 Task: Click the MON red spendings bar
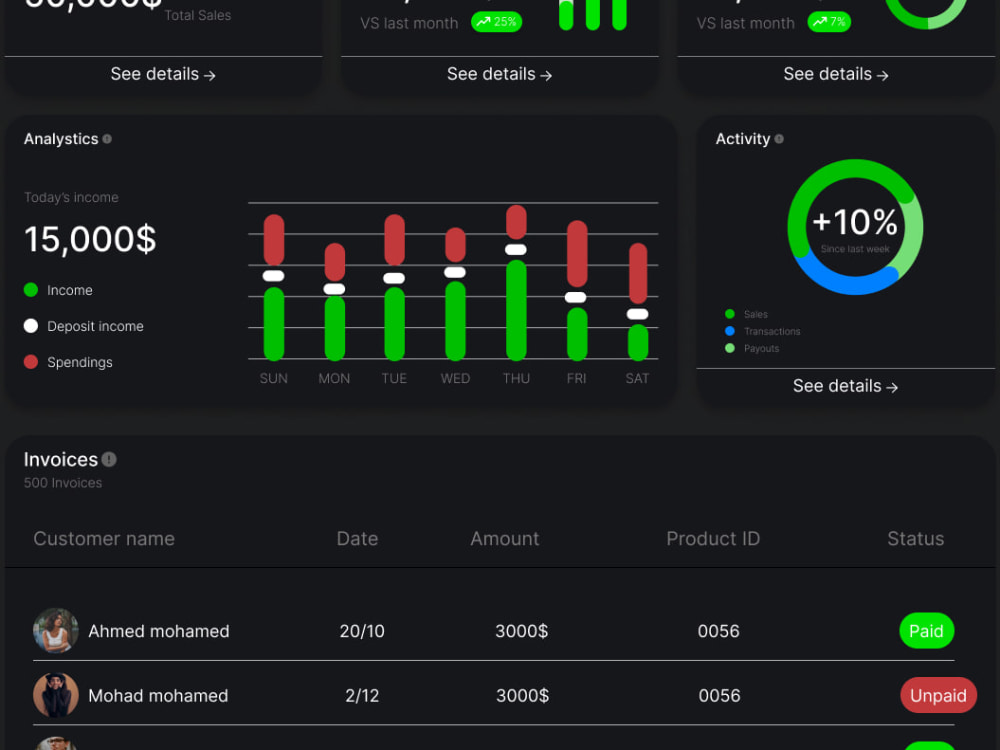pyautogui.click(x=335, y=262)
